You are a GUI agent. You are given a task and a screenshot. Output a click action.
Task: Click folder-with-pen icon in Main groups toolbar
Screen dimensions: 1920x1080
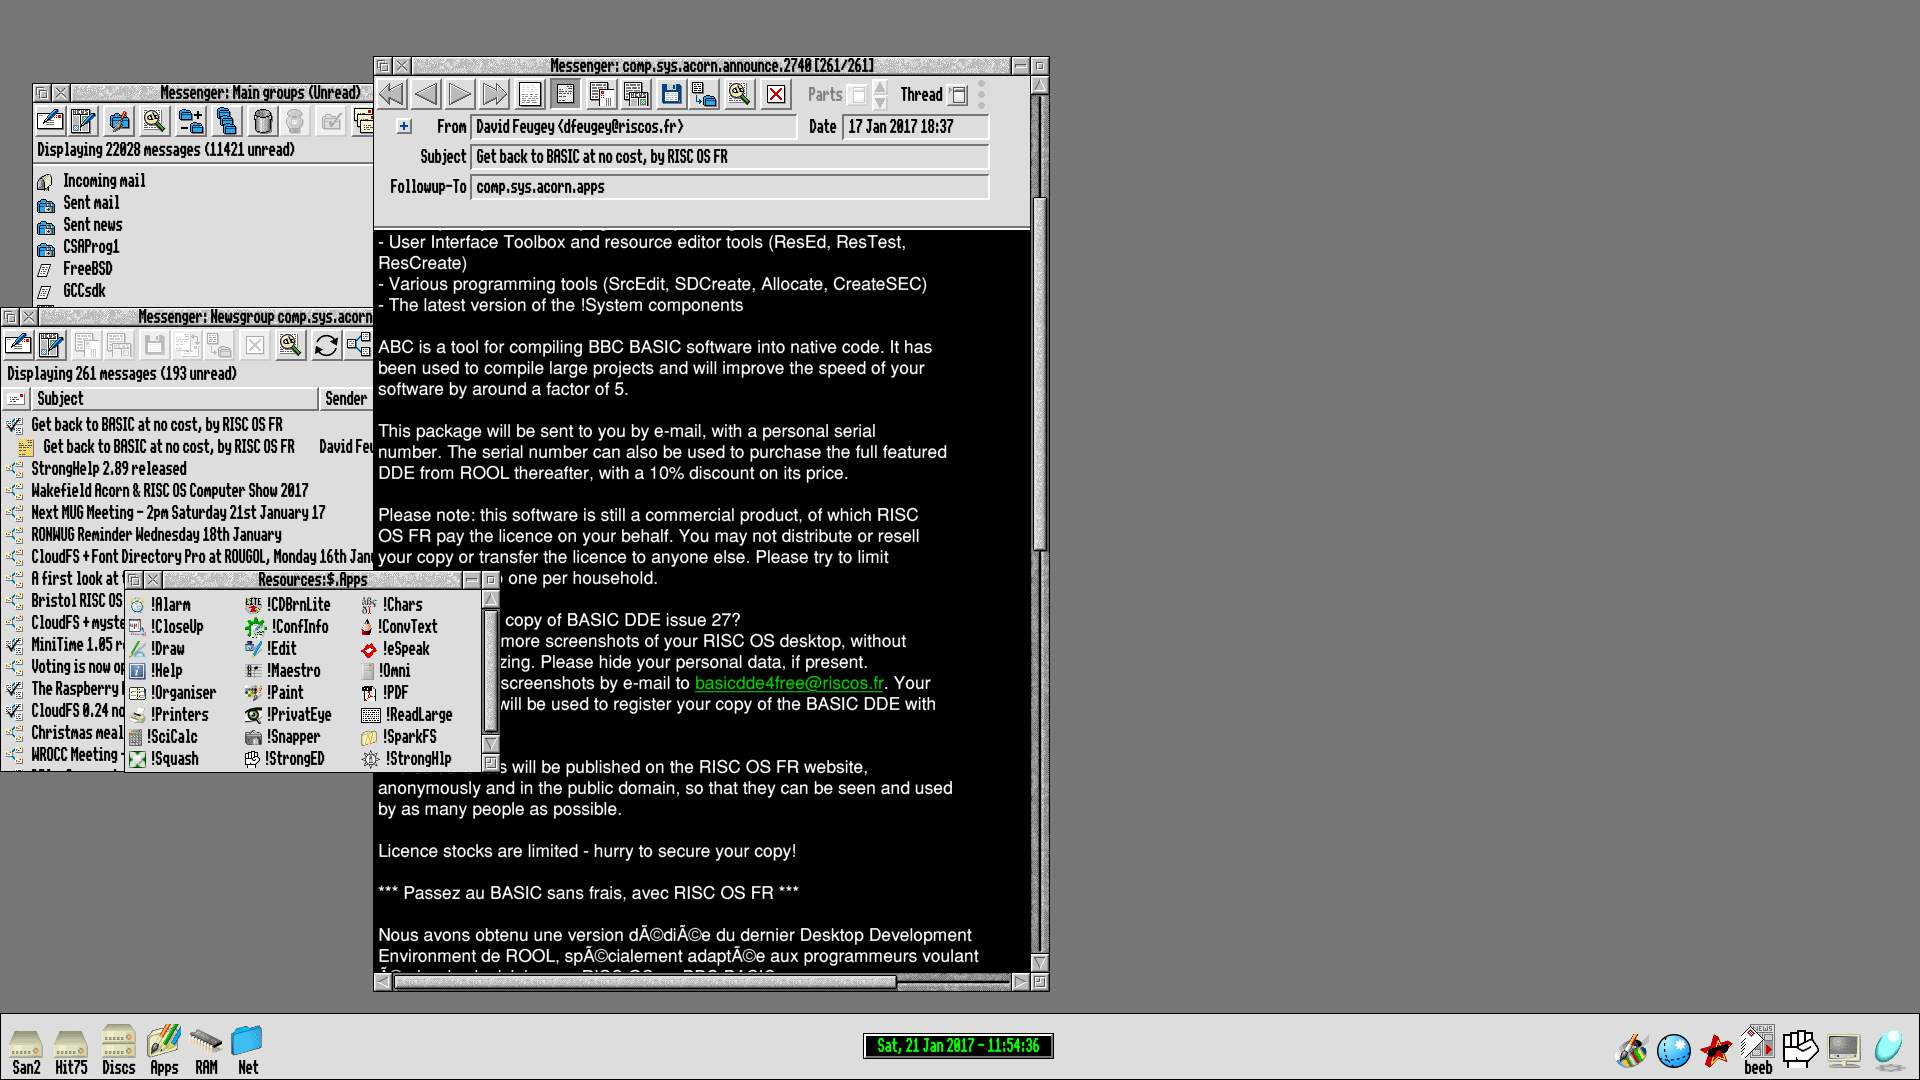click(119, 121)
